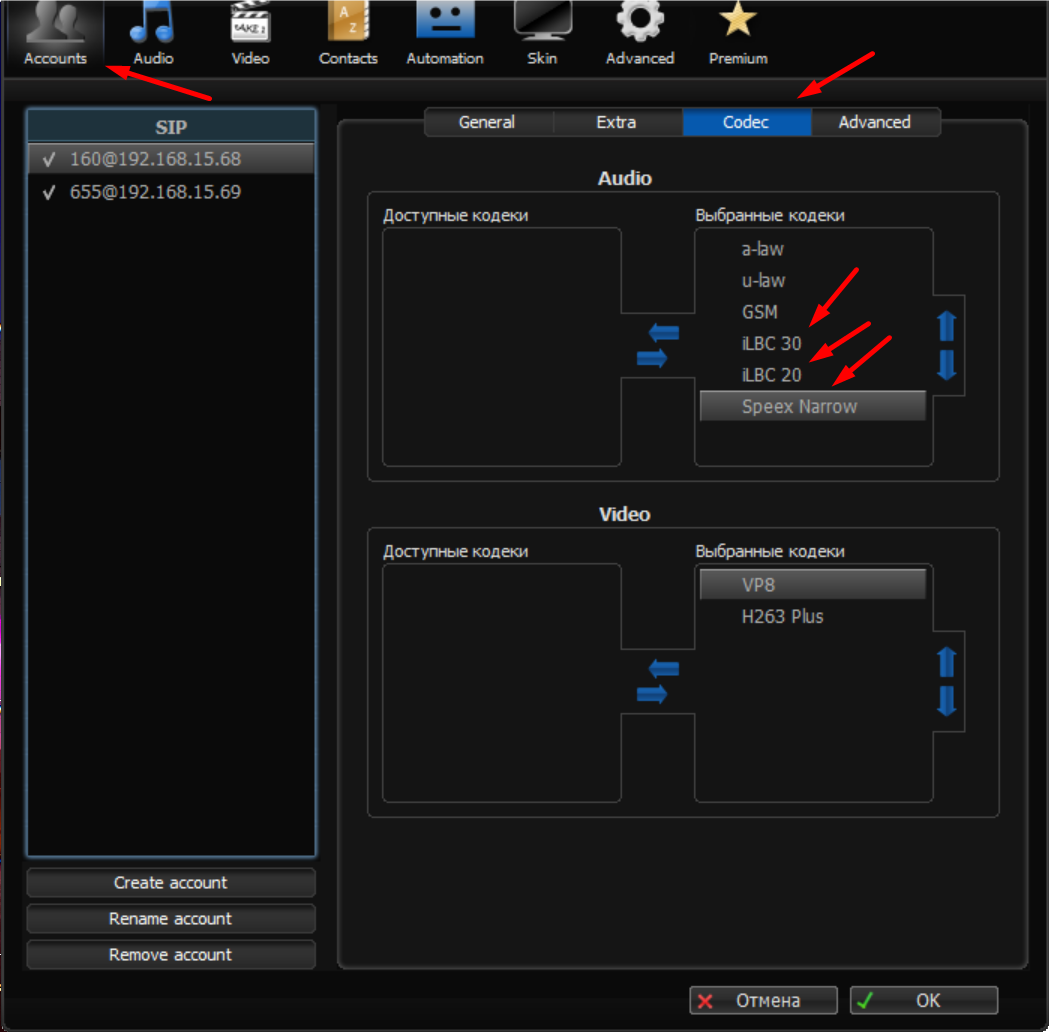This screenshot has height=1032, width=1049.
Task: Select the H263 Plus video codec
Action: 813,617
